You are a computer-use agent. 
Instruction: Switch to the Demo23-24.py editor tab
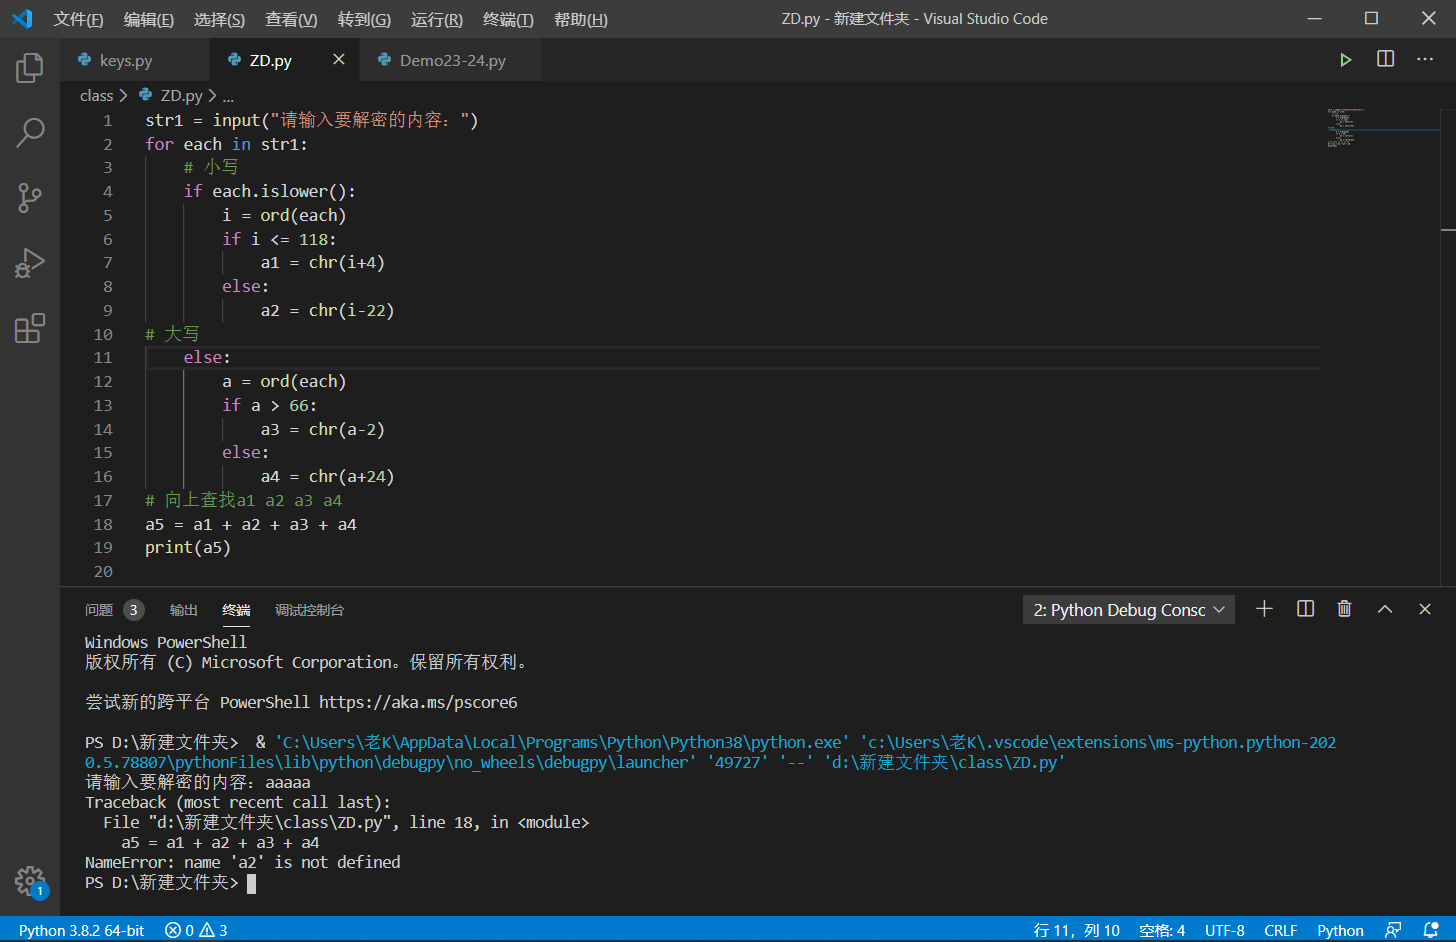[x=452, y=60]
